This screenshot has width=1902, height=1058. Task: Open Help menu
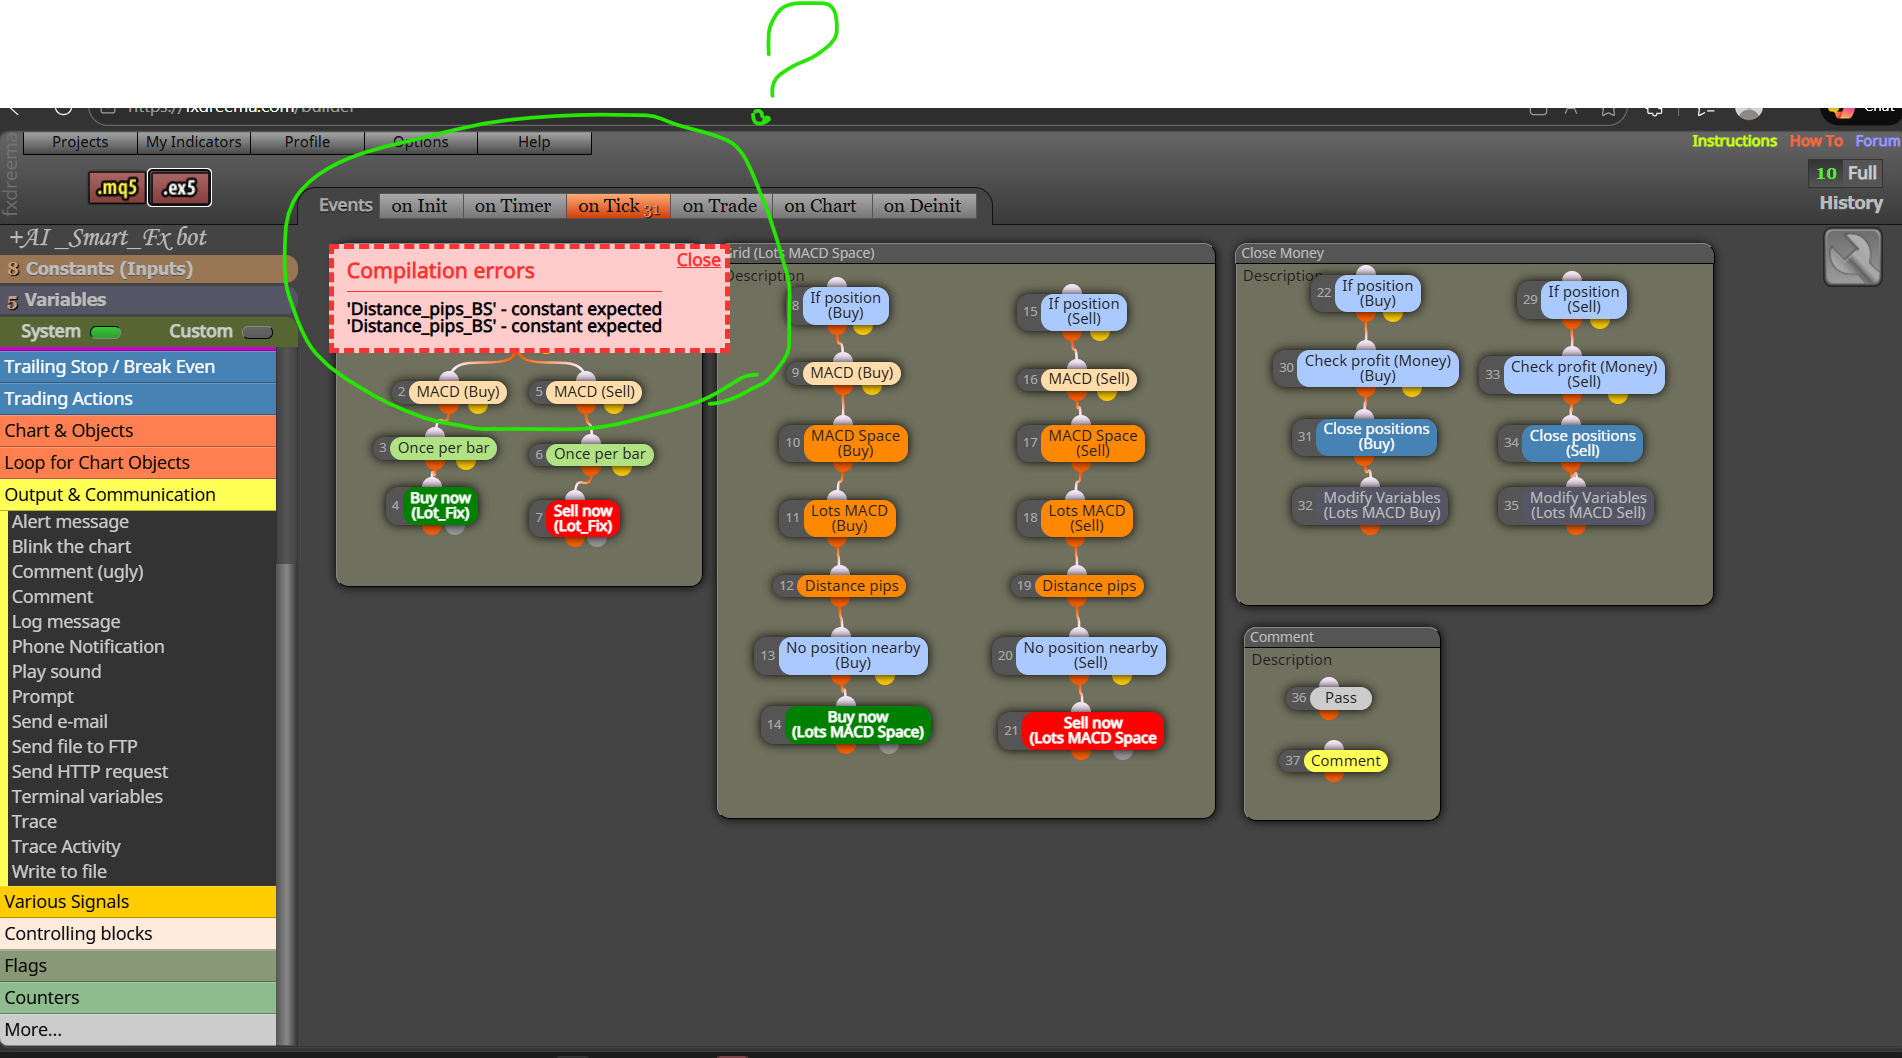pos(534,142)
